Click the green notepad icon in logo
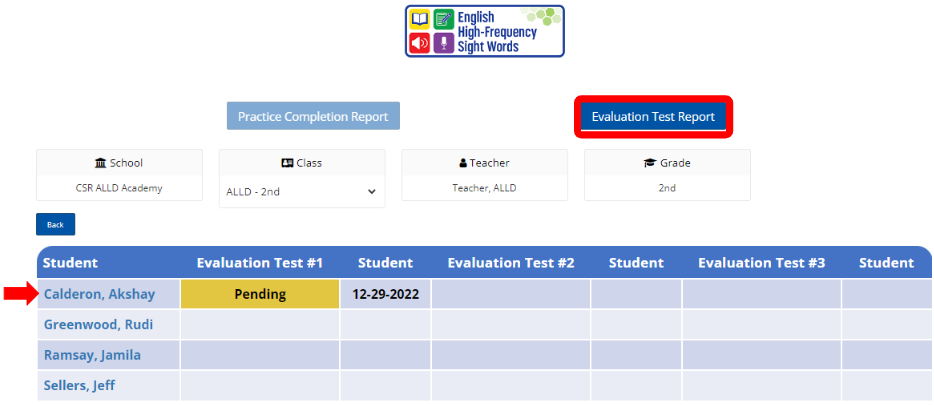Viewport: 934px width, 405px height. click(x=443, y=19)
